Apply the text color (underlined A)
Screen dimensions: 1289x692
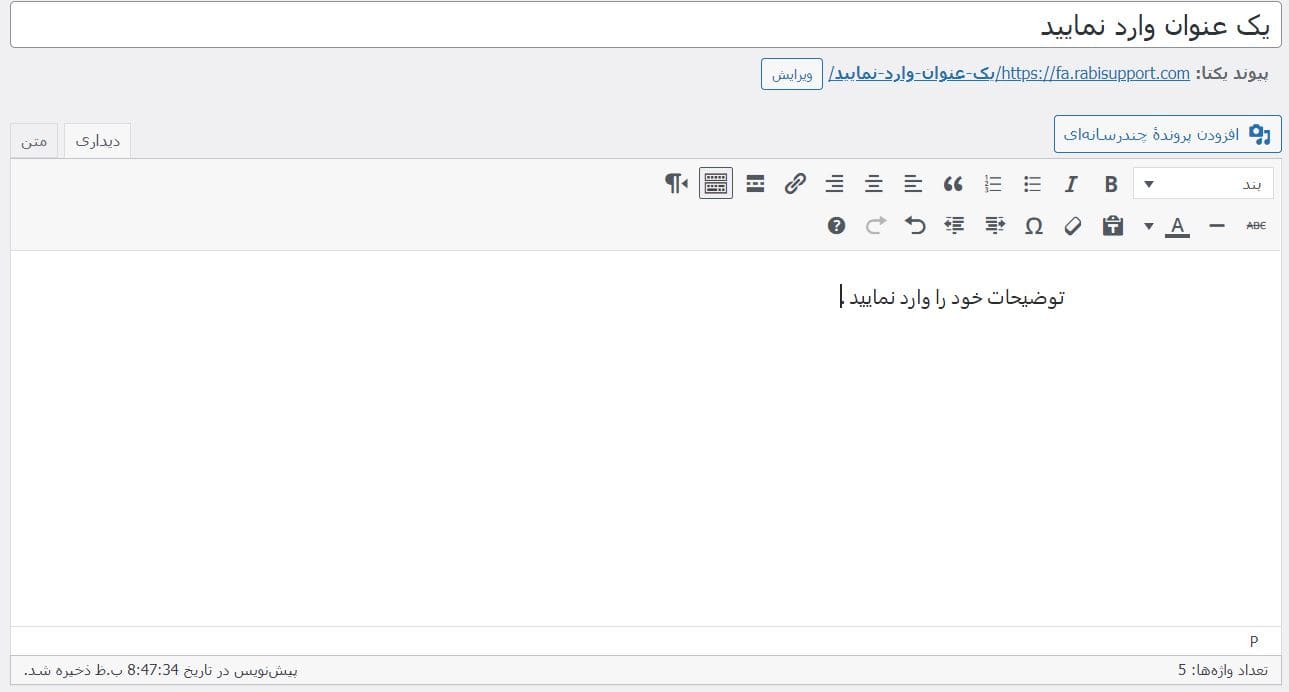(x=1178, y=226)
